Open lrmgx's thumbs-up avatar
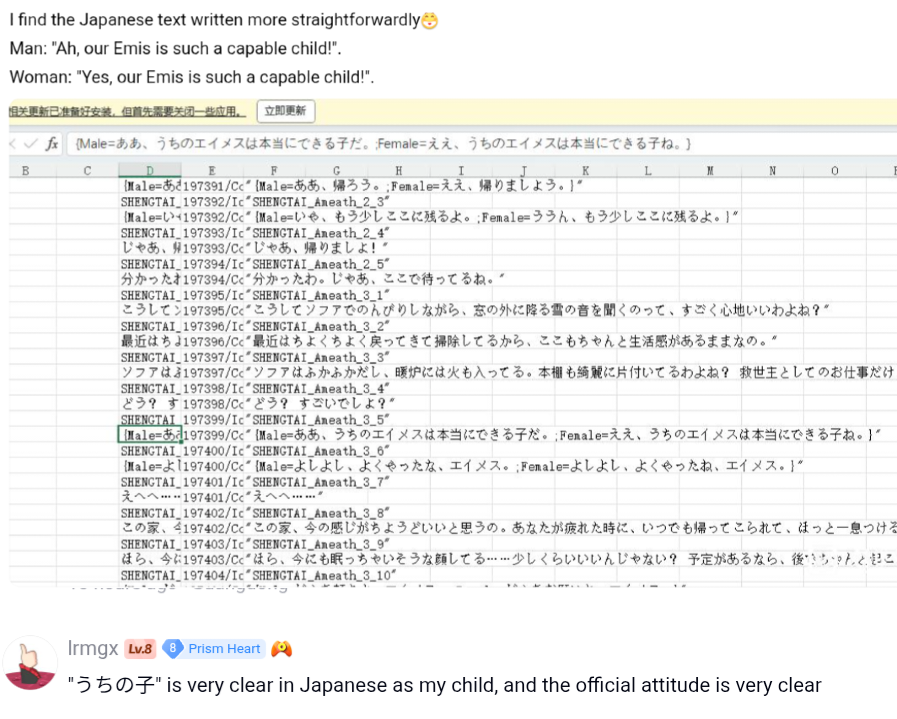 (x=30, y=664)
